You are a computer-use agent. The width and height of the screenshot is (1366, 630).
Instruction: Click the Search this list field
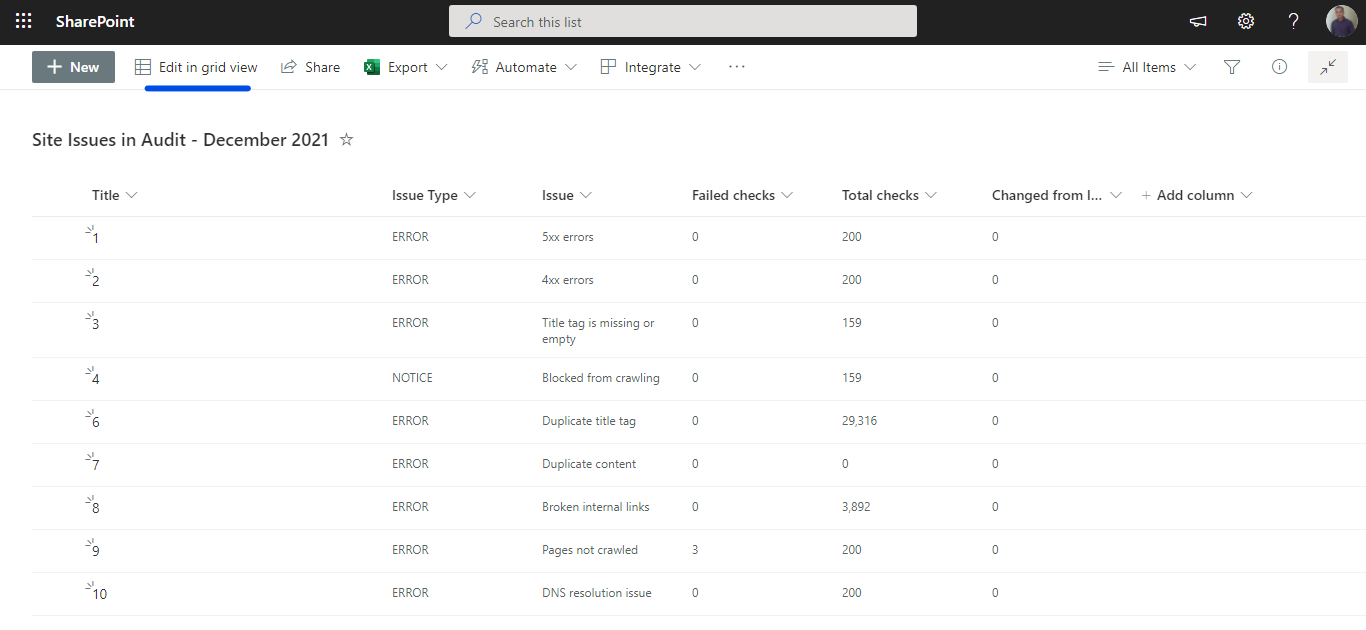click(x=683, y=21)
